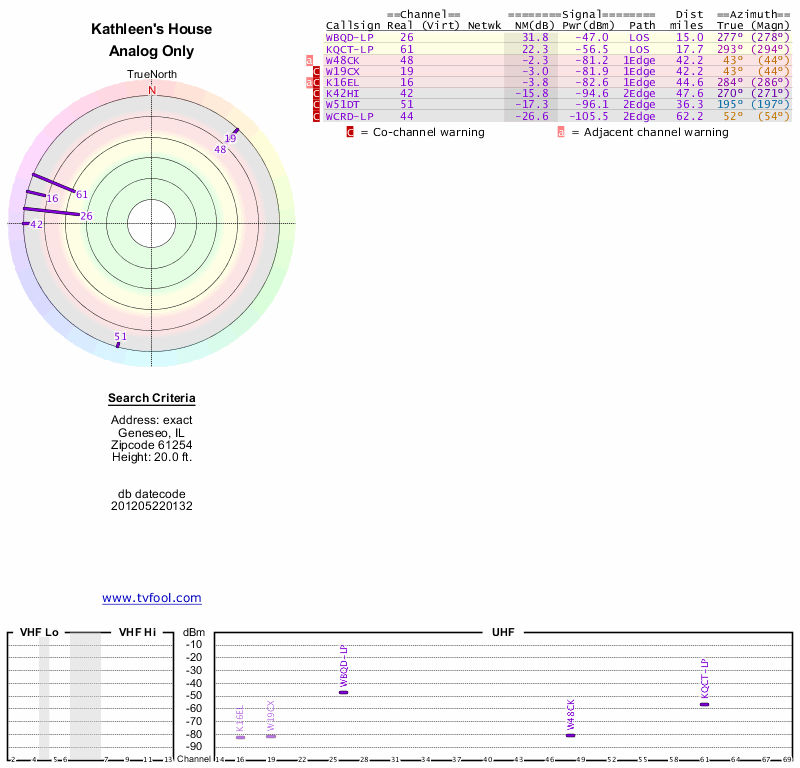Screen dimensions: 800x768
Task: Click the co-channel warning icon beside K42HI
Action: pos(317,93)
